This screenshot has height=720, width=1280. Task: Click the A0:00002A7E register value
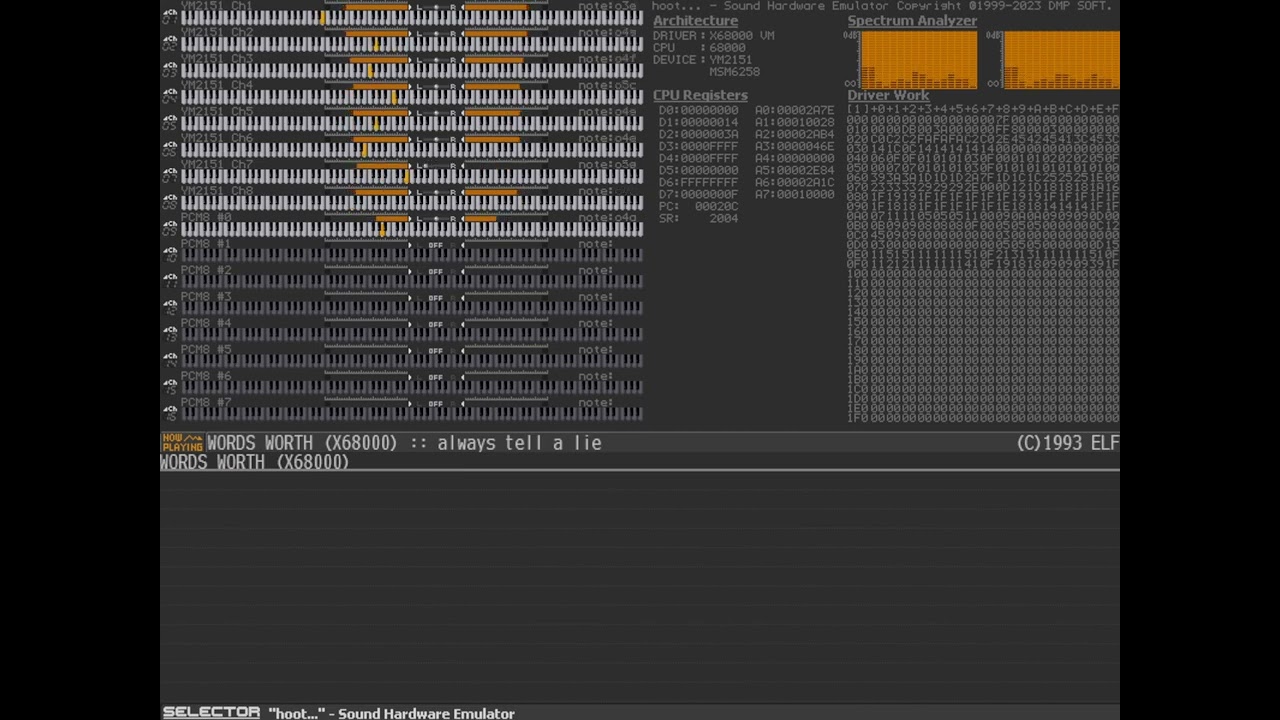point(794,110)
